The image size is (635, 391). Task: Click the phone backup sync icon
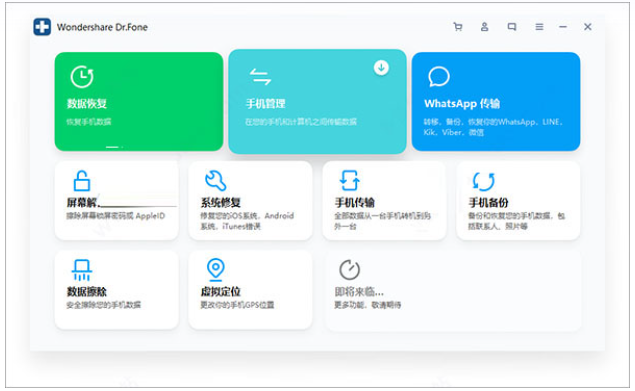click(484, 181)
